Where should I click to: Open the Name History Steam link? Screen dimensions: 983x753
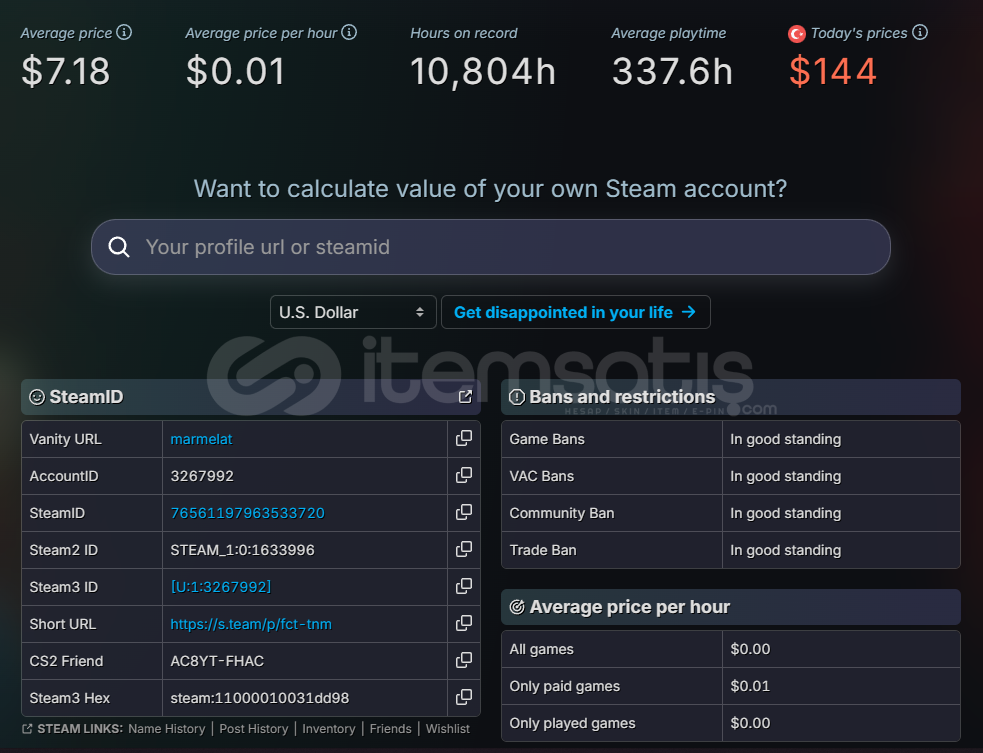tap(167, 729)
